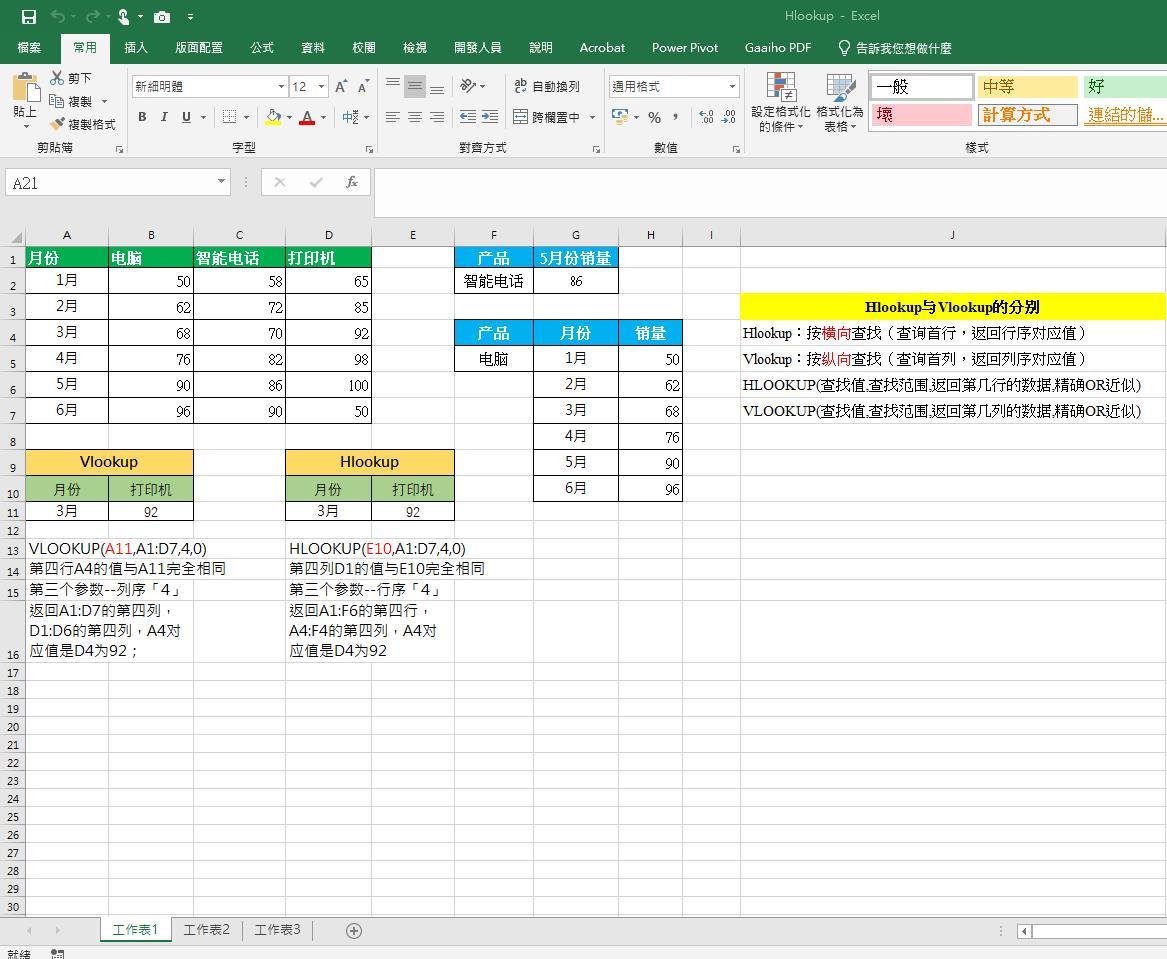
Task: Expand the Name Box dropdown arrow
Action: [x=221, y=182]
